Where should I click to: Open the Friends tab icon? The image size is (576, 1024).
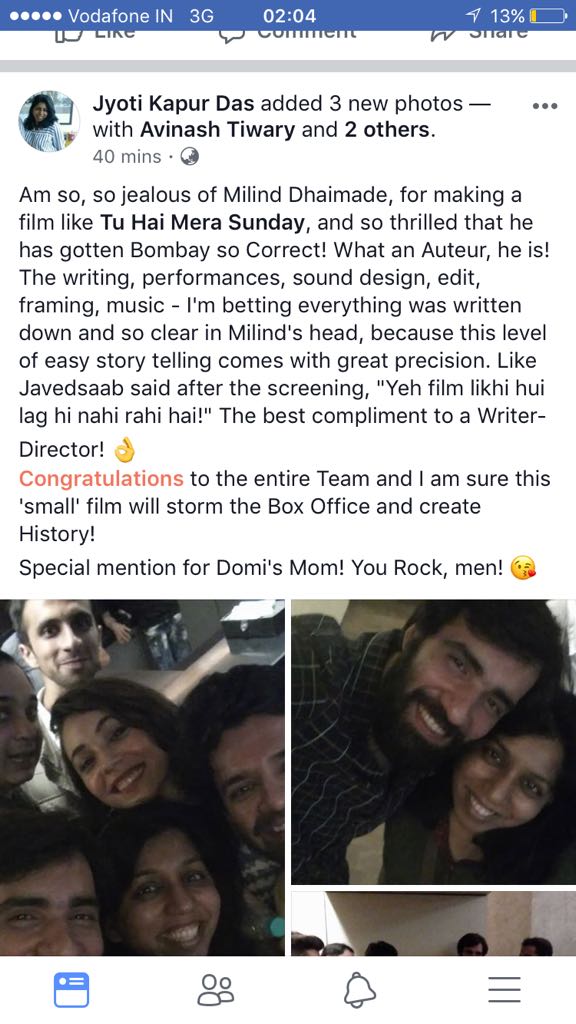pos(216,990)
